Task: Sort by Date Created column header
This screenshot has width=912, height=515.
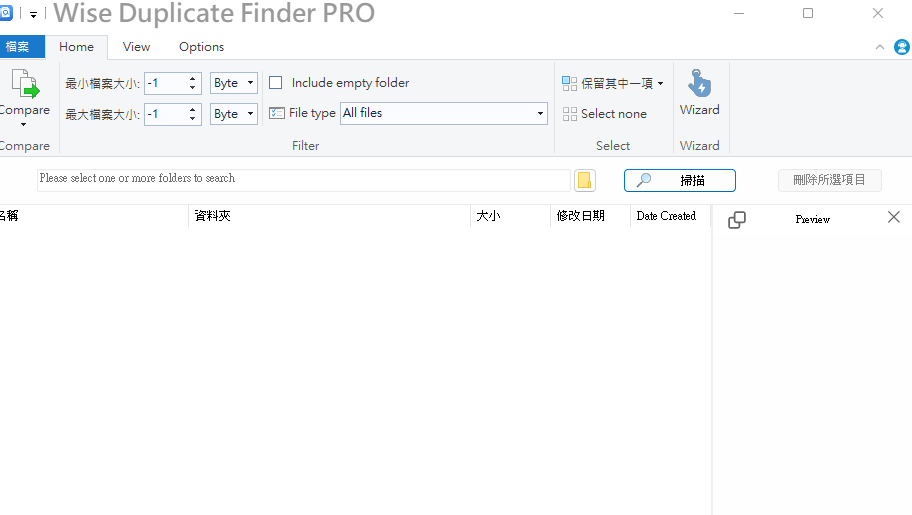Action: (x=671, y=216)
